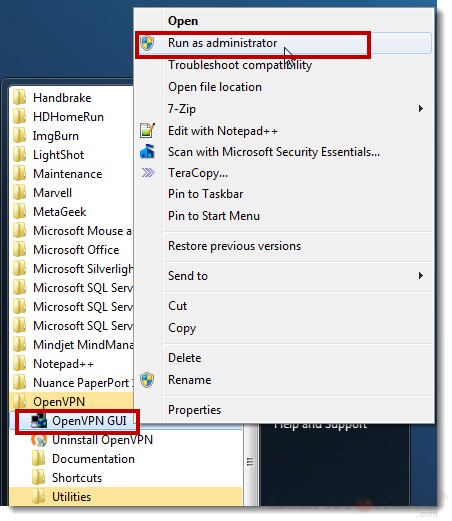The width and height of the screenshot is (452, 521).
Task: Choose Edit with Notepad++
Action: pos(223,131)
